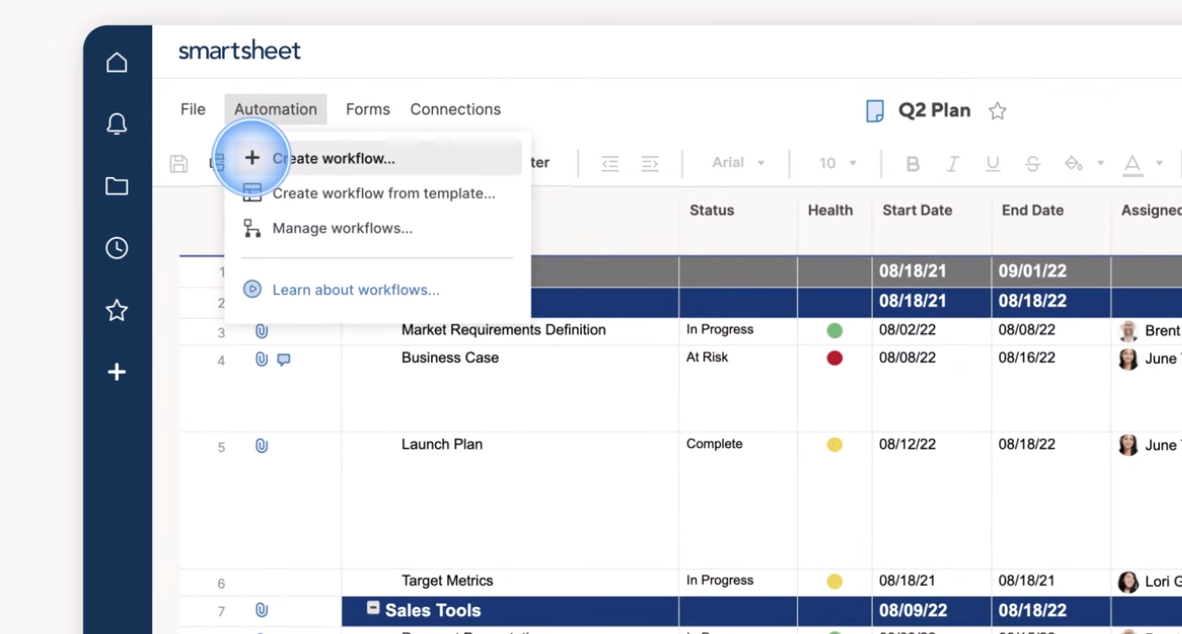Select the Launch Plan cell
This screenshot has width=1182, height=634.
coord(442,445)
